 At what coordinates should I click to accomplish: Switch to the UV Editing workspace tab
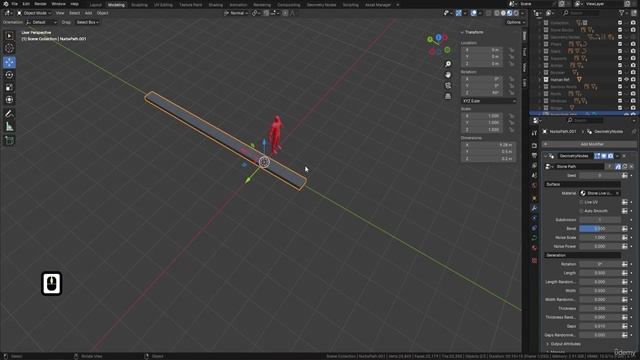pos(163,5)
